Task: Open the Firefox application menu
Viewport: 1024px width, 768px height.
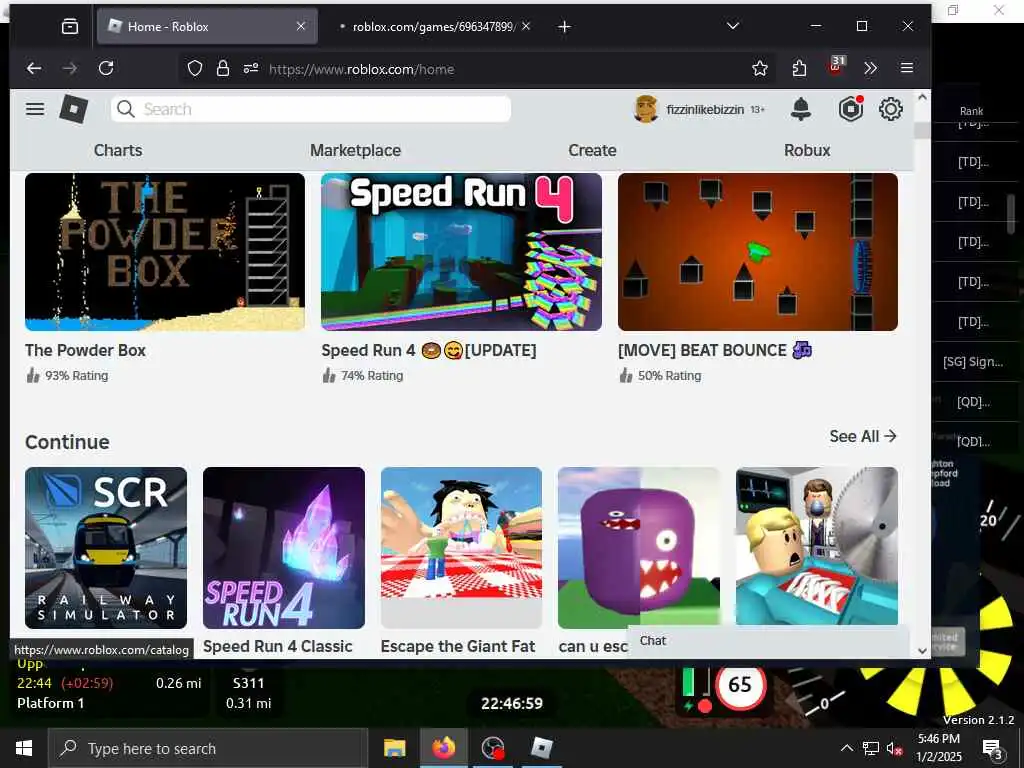Action: pos(906,68)
